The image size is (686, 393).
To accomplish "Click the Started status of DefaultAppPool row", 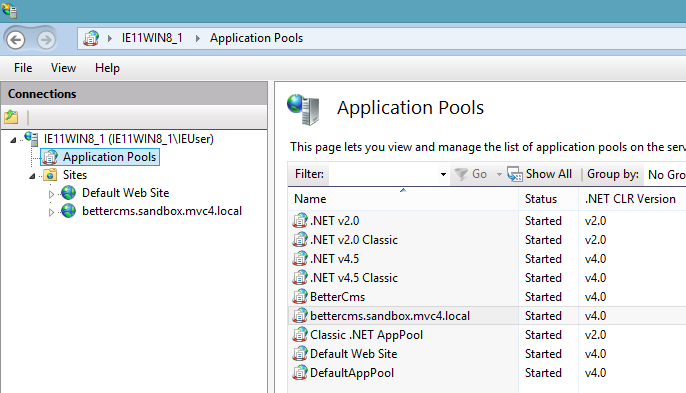I will coord(543,373).
